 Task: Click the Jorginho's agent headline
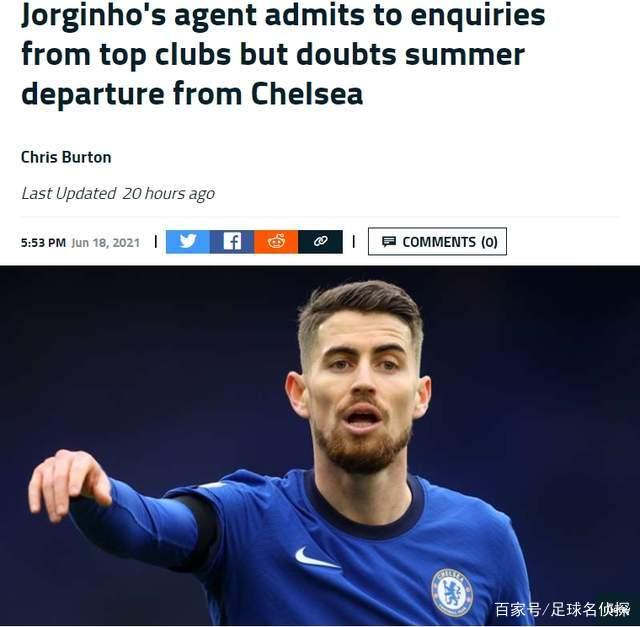283,55
